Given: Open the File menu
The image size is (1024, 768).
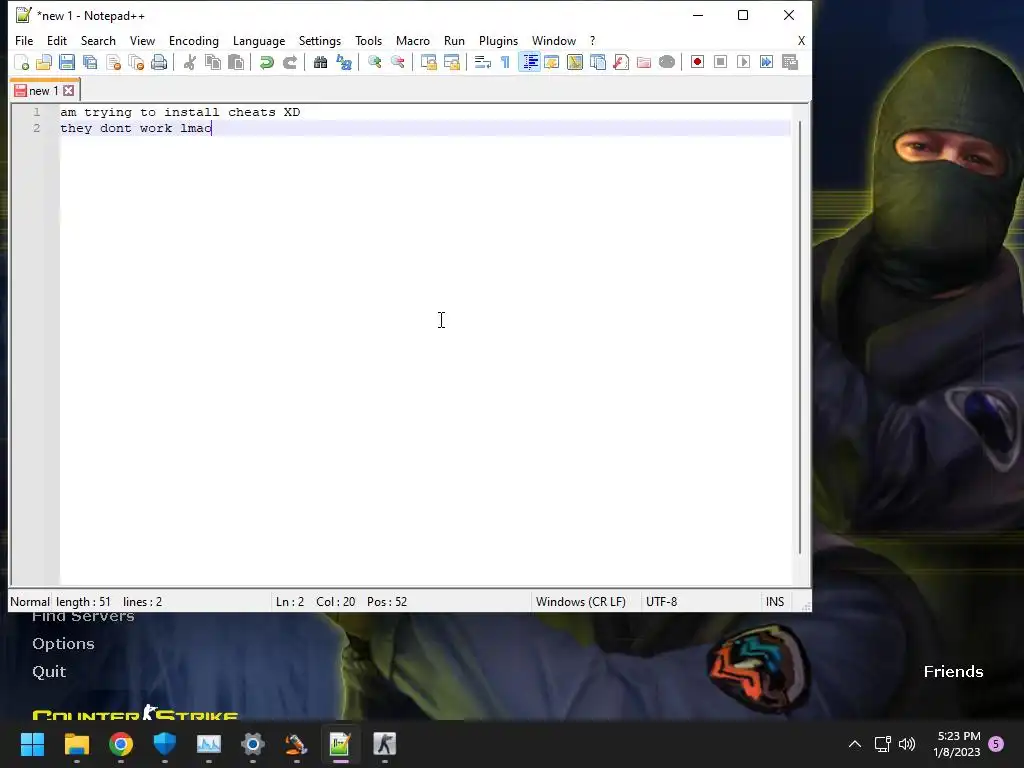Looking at the screenshot, I should click(24, 40).
